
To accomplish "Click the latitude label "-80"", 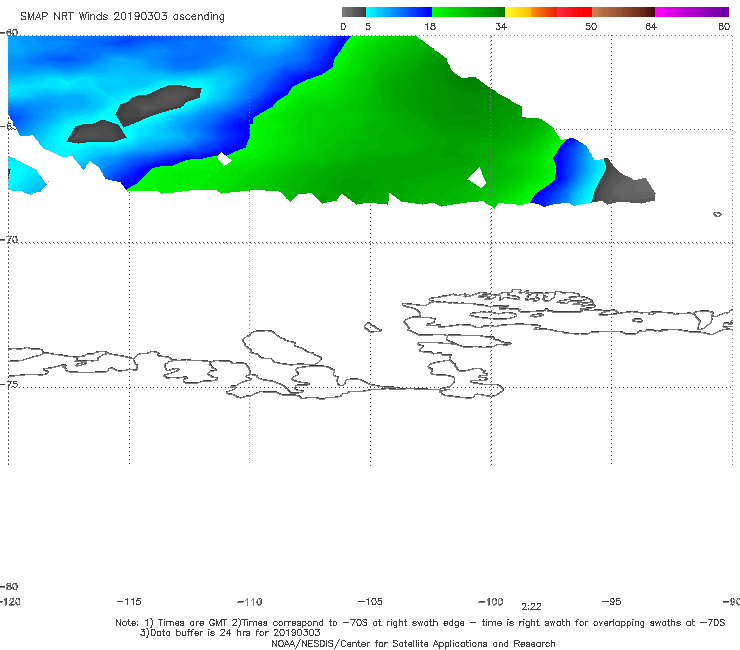I will 9,587.
